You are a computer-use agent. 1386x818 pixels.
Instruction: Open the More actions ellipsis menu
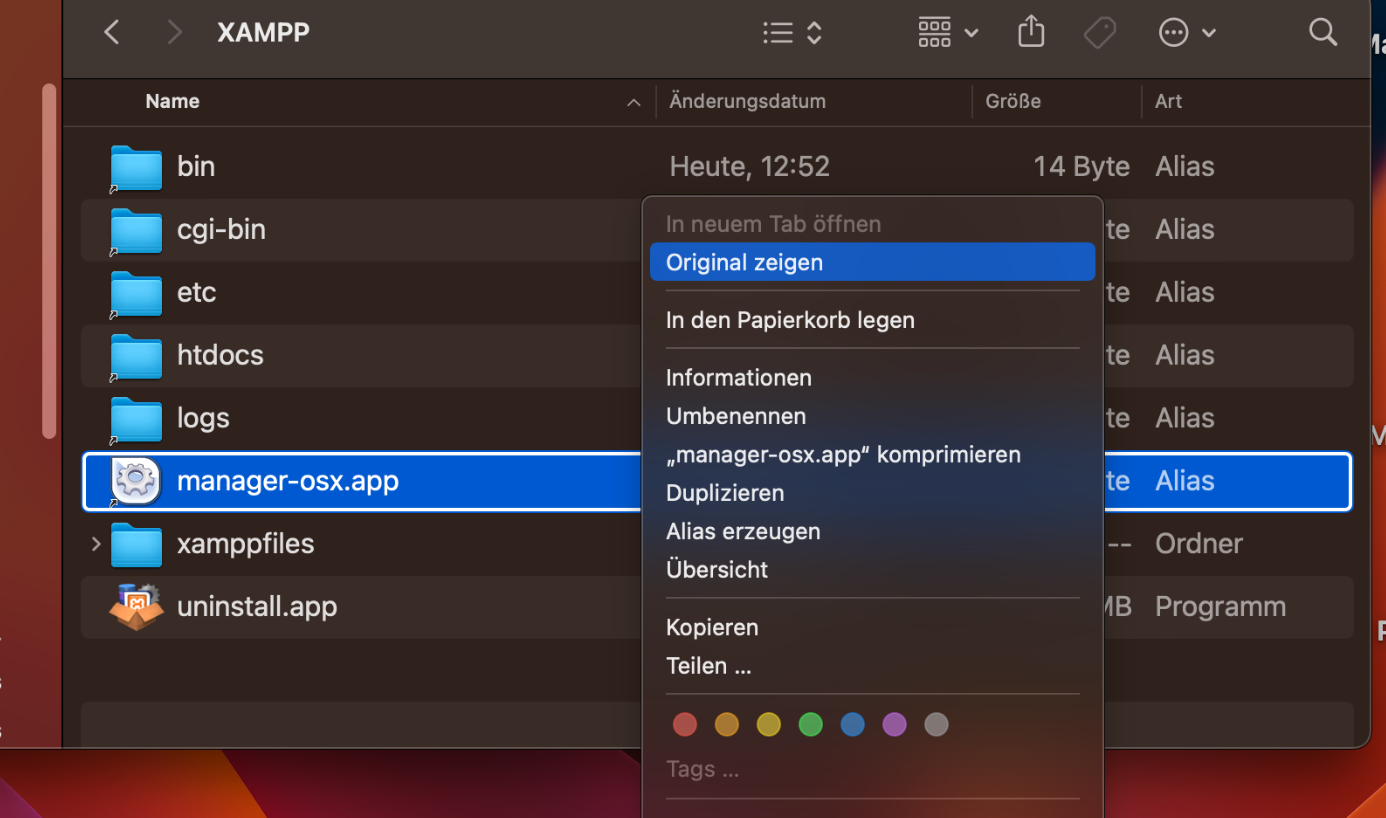1187,33
